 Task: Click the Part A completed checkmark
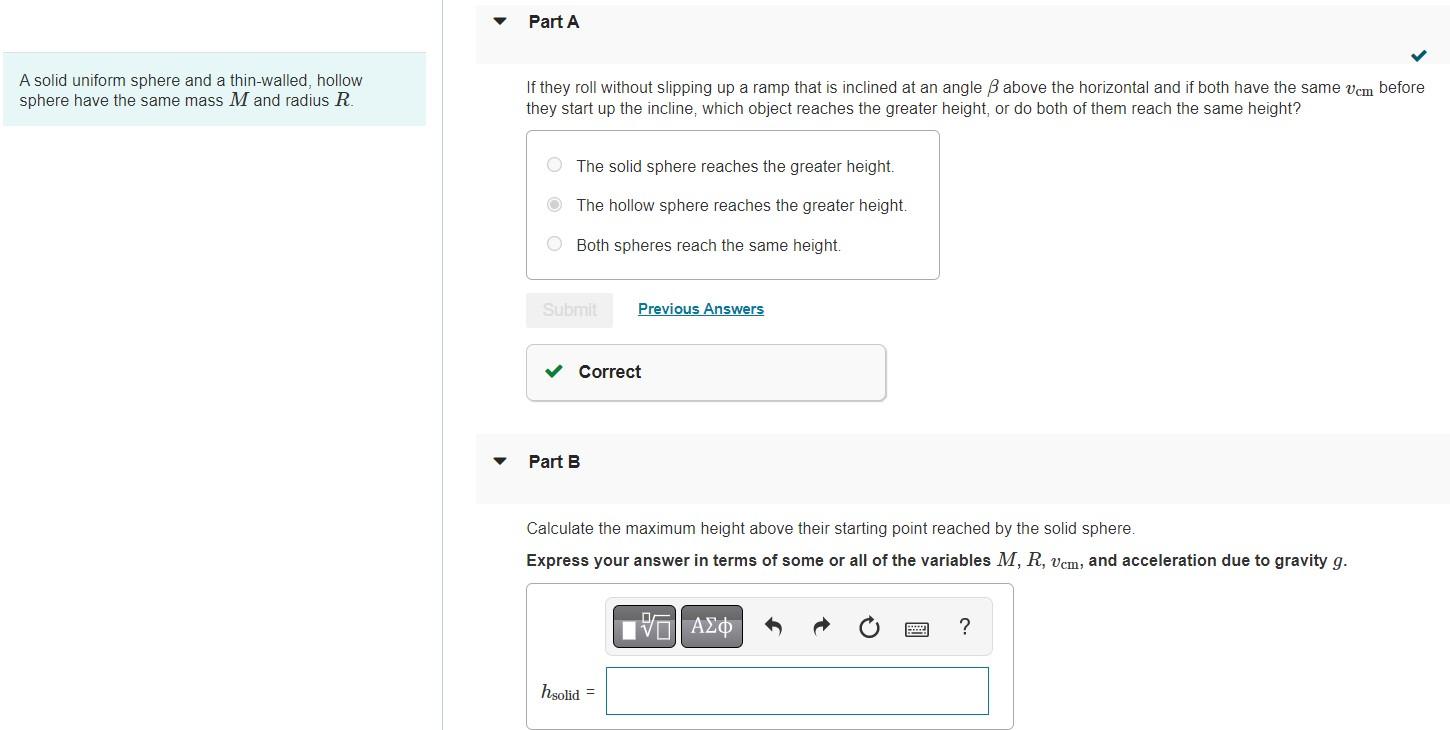point(1418,55)
